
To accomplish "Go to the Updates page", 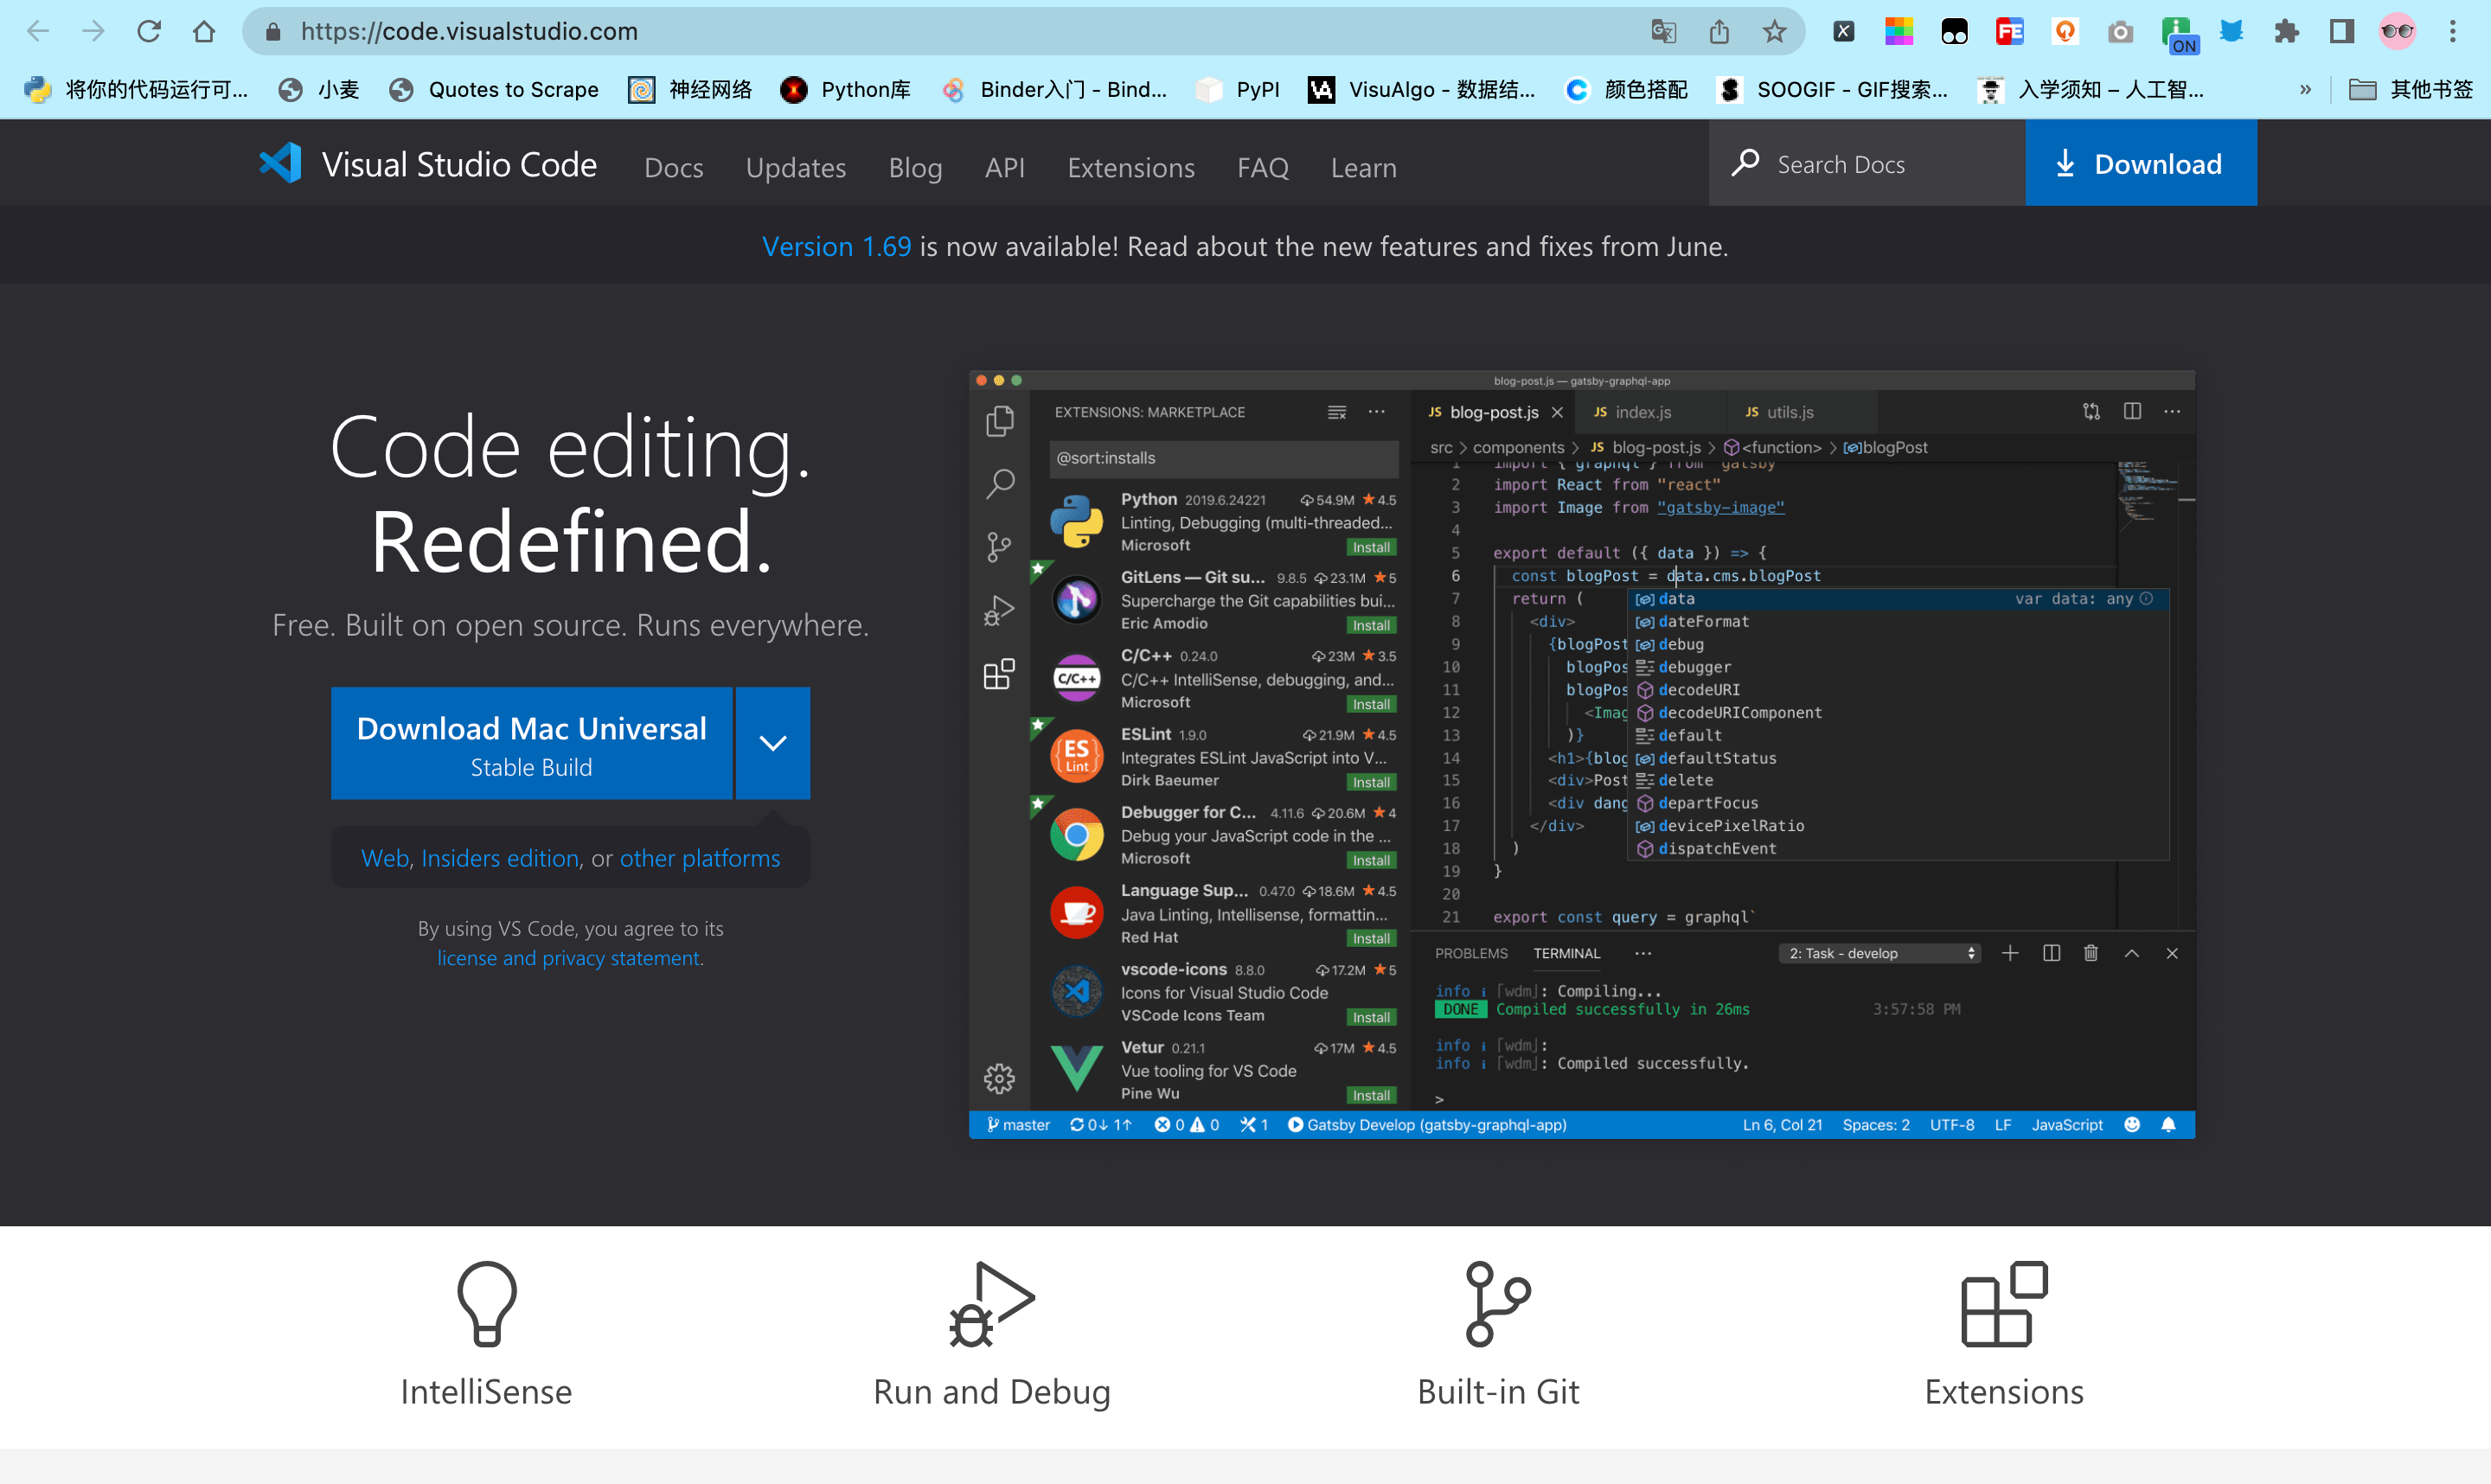I will (796, 167).
